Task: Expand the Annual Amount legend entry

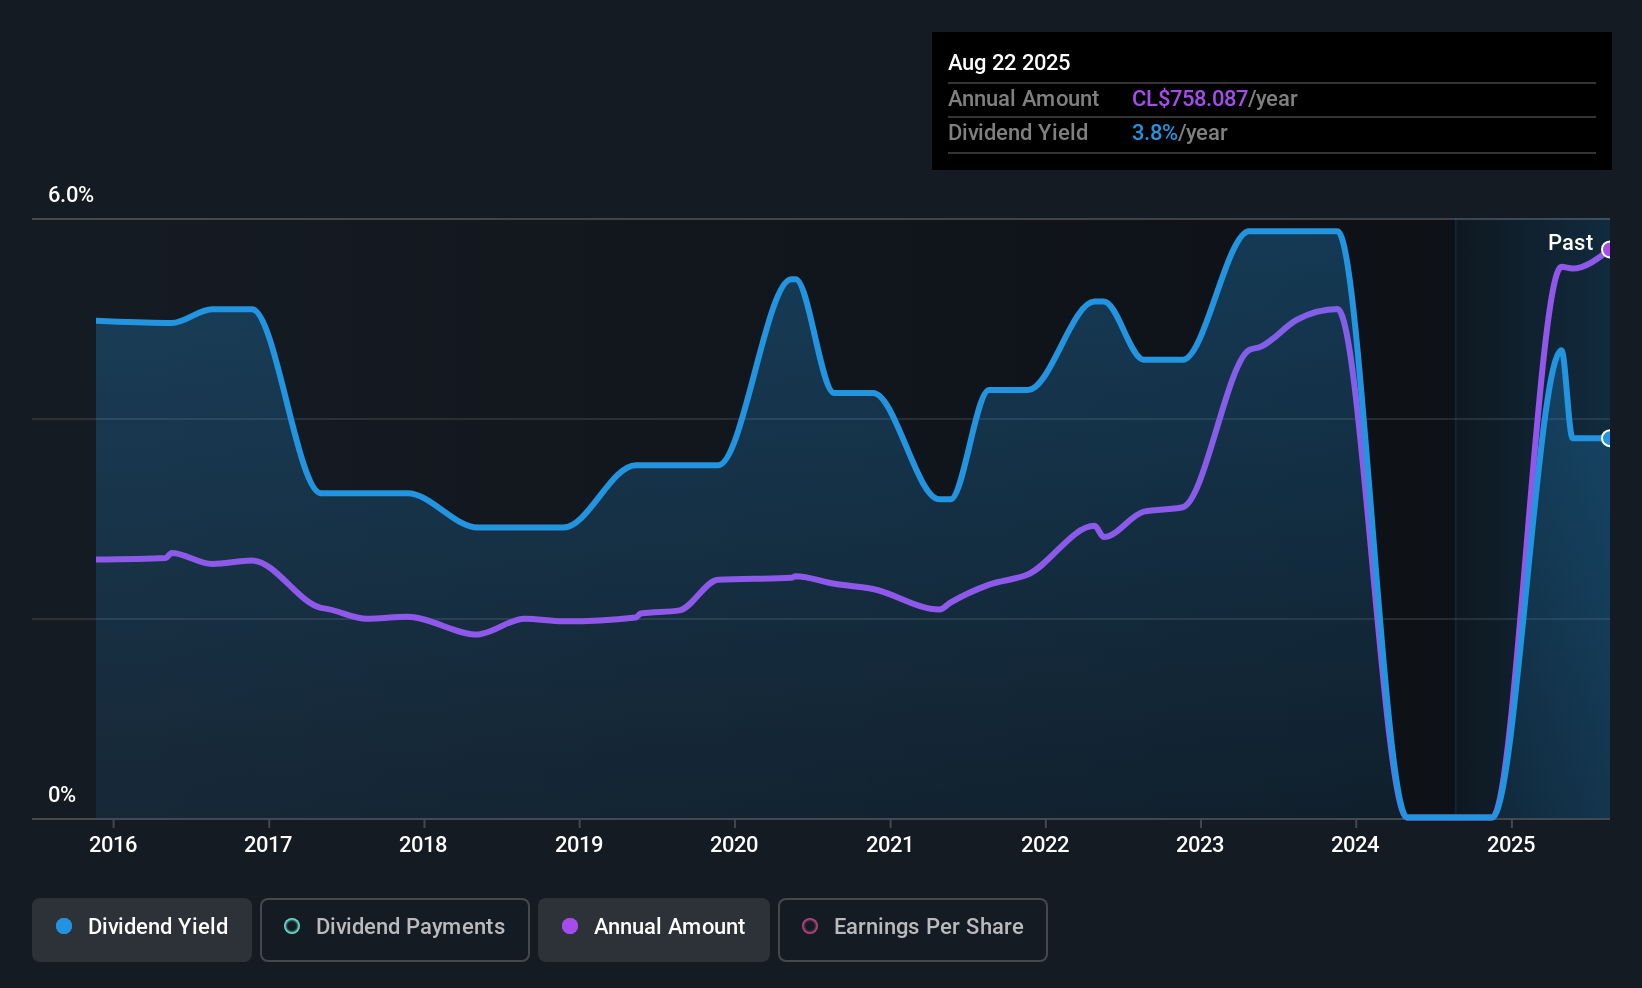Action: point(653,927)
